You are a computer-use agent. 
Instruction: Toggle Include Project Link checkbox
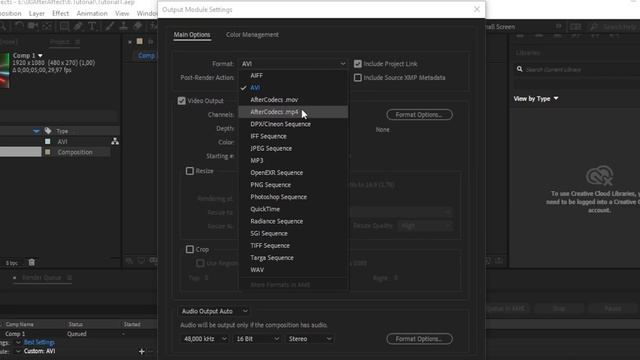tap(358, 64)
